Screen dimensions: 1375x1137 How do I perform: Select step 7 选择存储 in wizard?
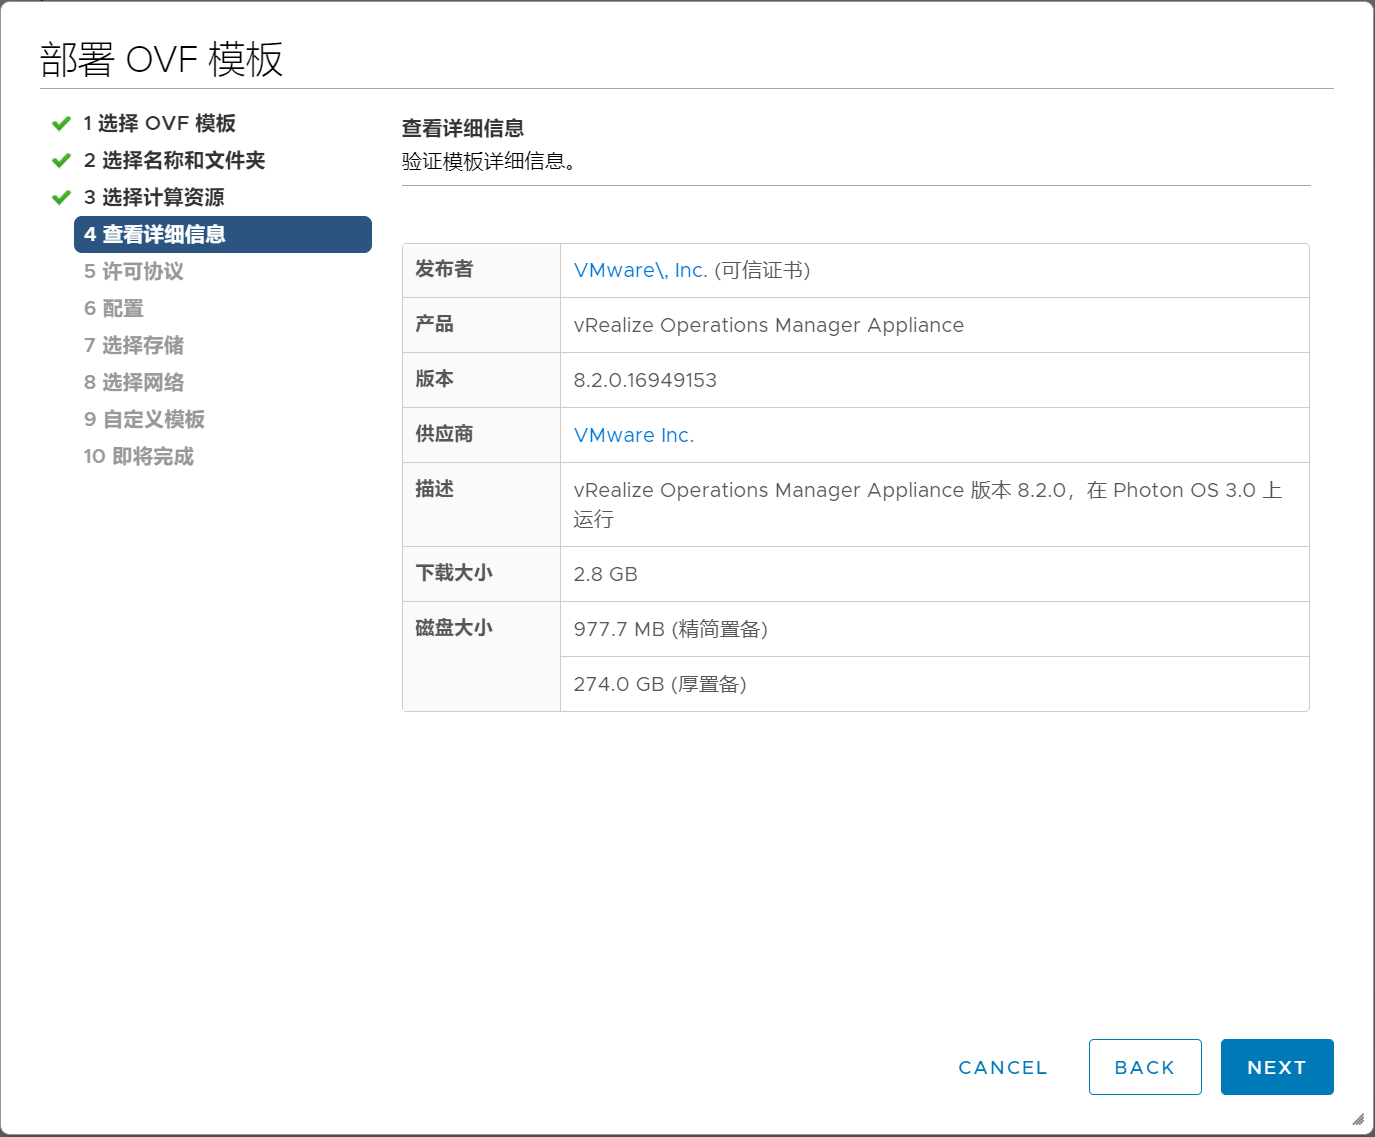133,345
